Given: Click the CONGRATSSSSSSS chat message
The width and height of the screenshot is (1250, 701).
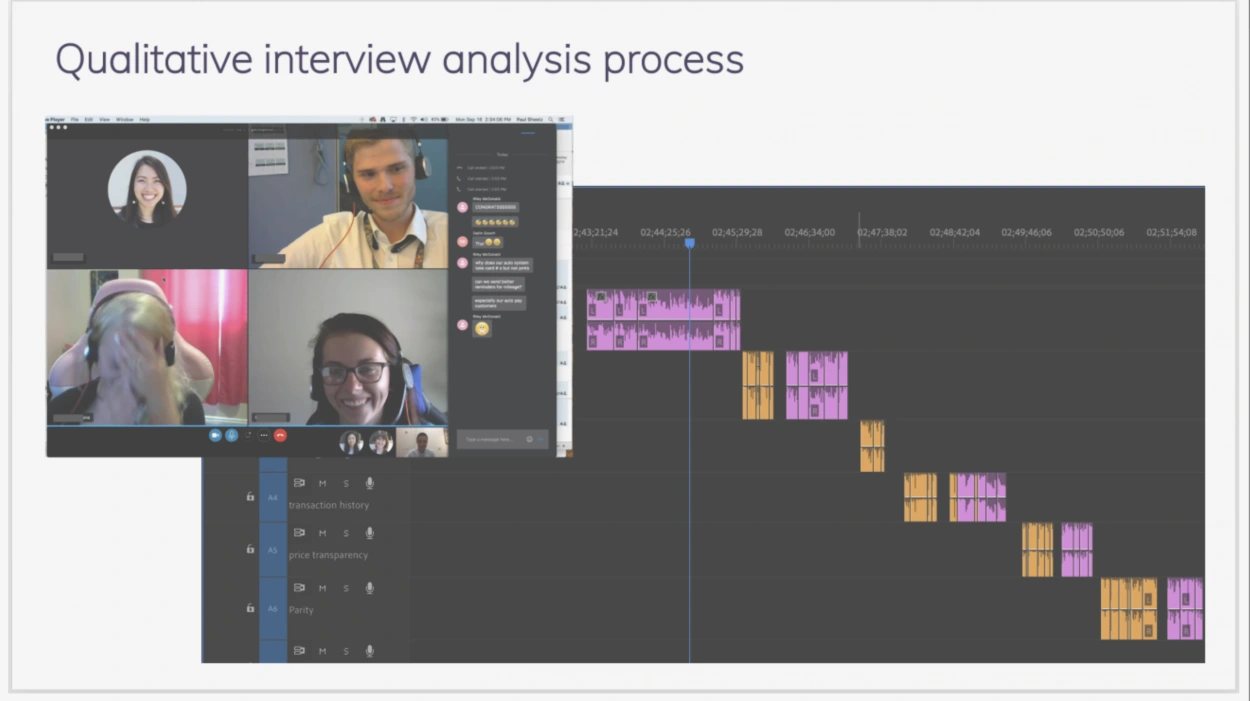Looking at the screenshot, I should point(496,207).
